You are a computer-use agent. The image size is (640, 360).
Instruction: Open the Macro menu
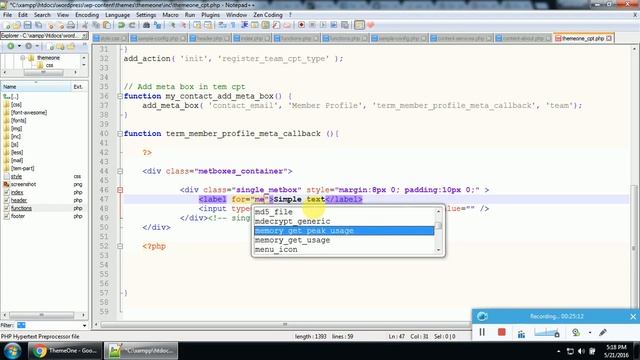[x=170, y=15]
